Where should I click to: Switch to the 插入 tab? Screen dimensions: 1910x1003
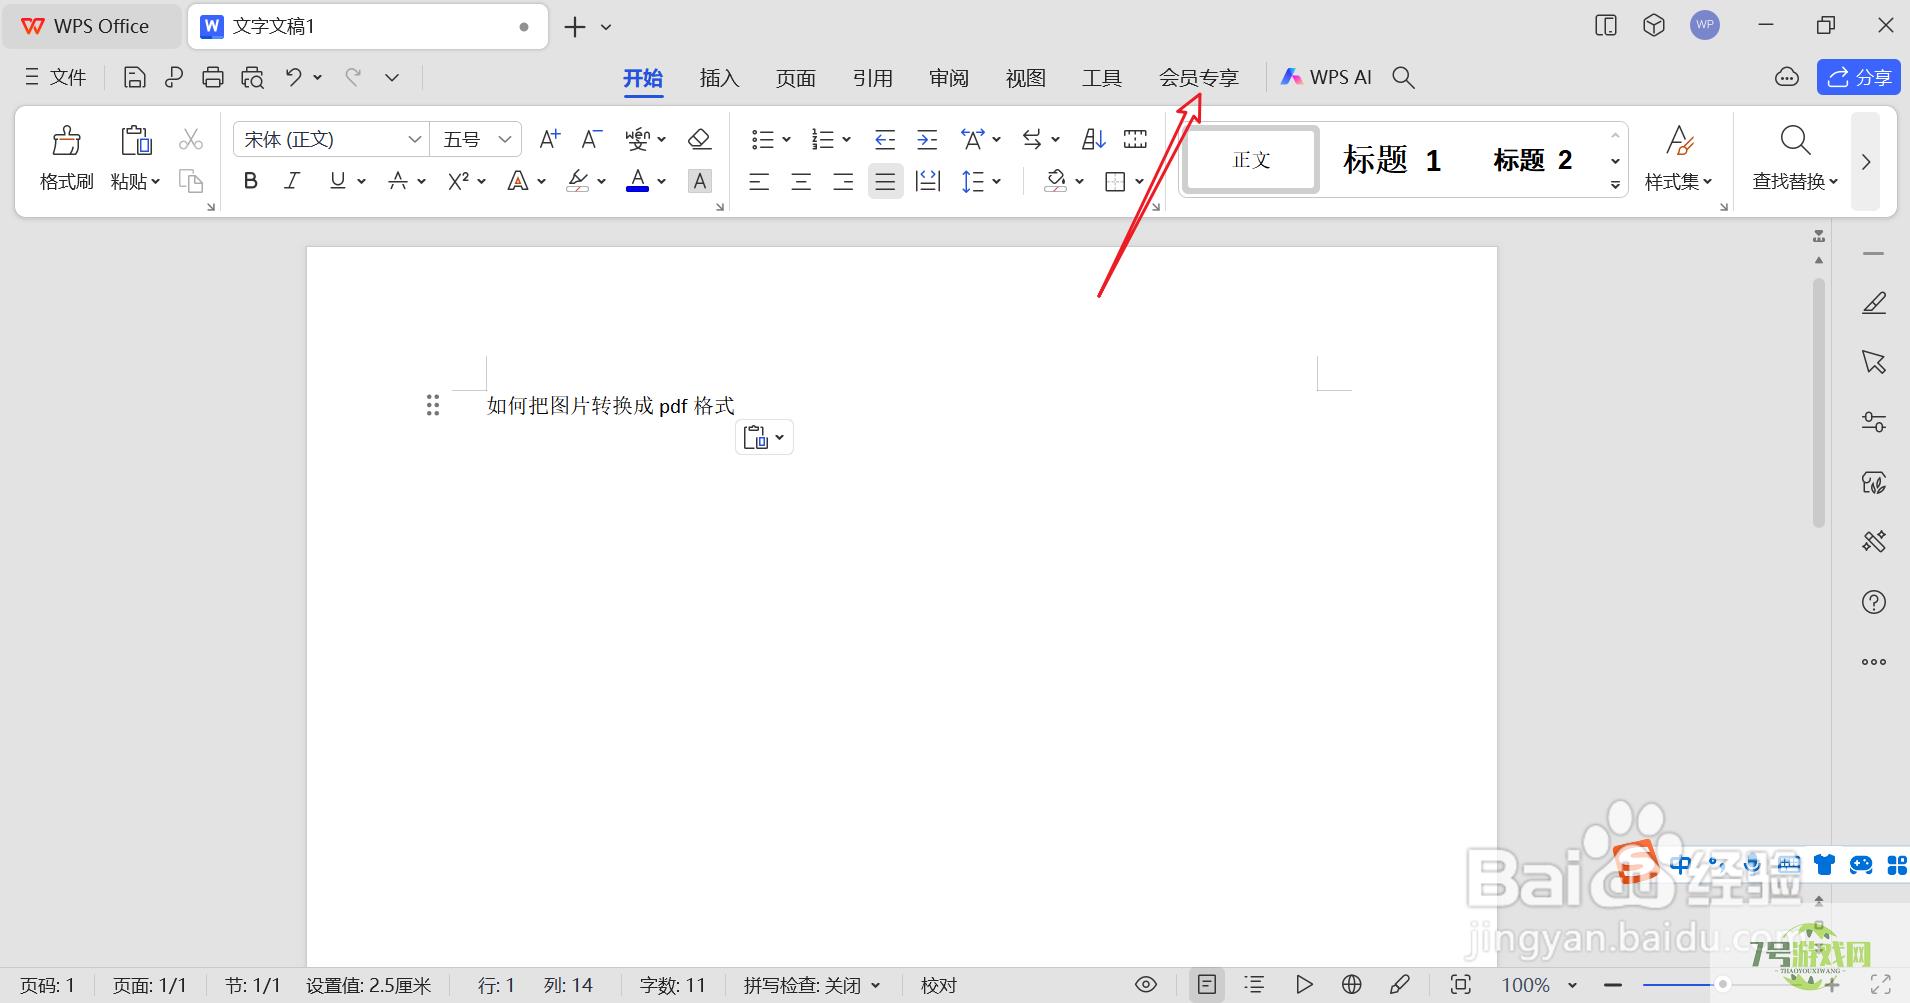coord(719,78)
